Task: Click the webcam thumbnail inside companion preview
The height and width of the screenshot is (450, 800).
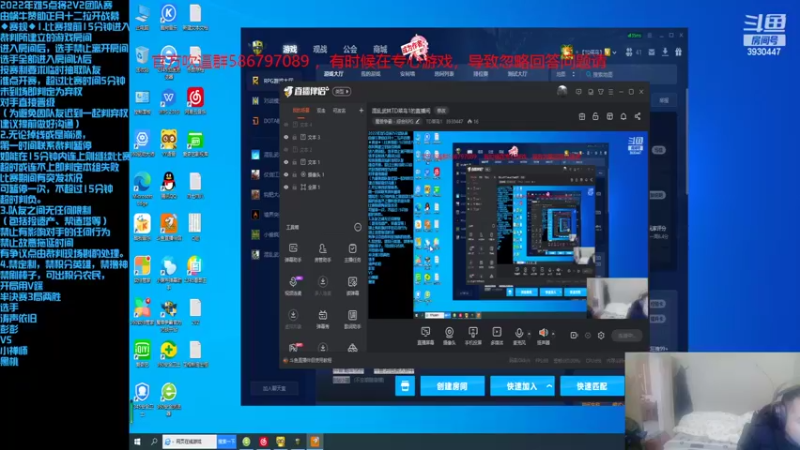Action: (x=617, y=298)
